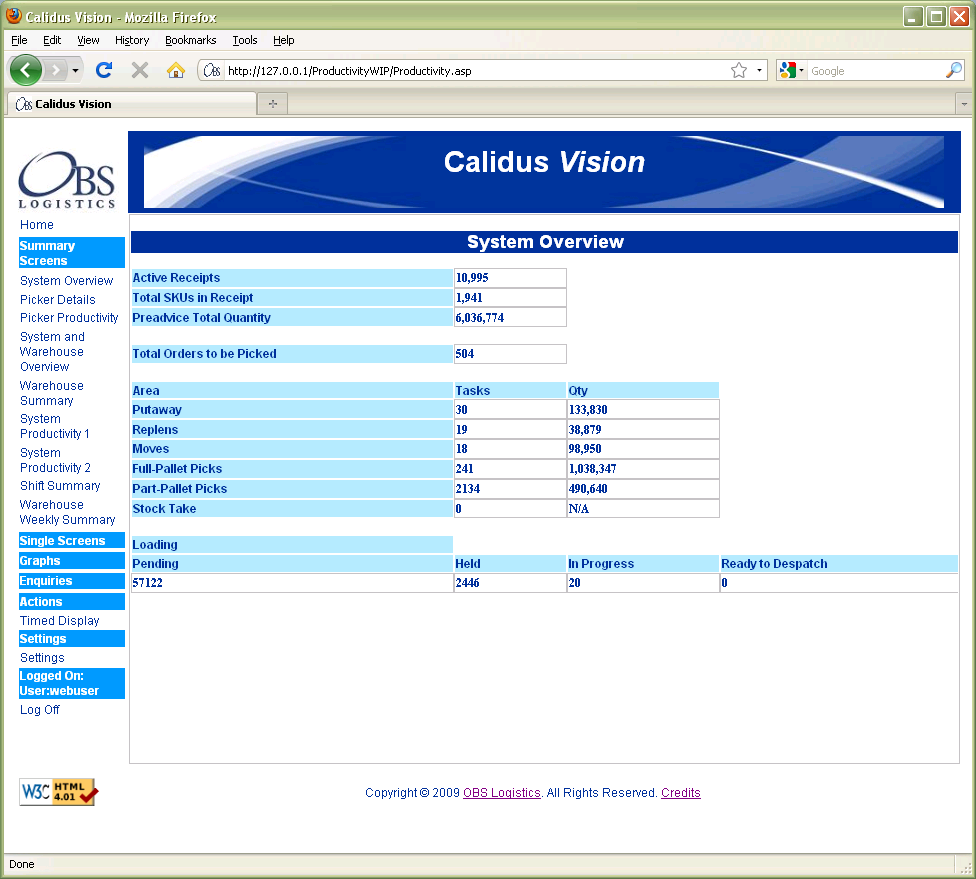This screenshot has height=879, width=976.
Task: Open the list all tabs dropdown
Action: pos(964,104)
